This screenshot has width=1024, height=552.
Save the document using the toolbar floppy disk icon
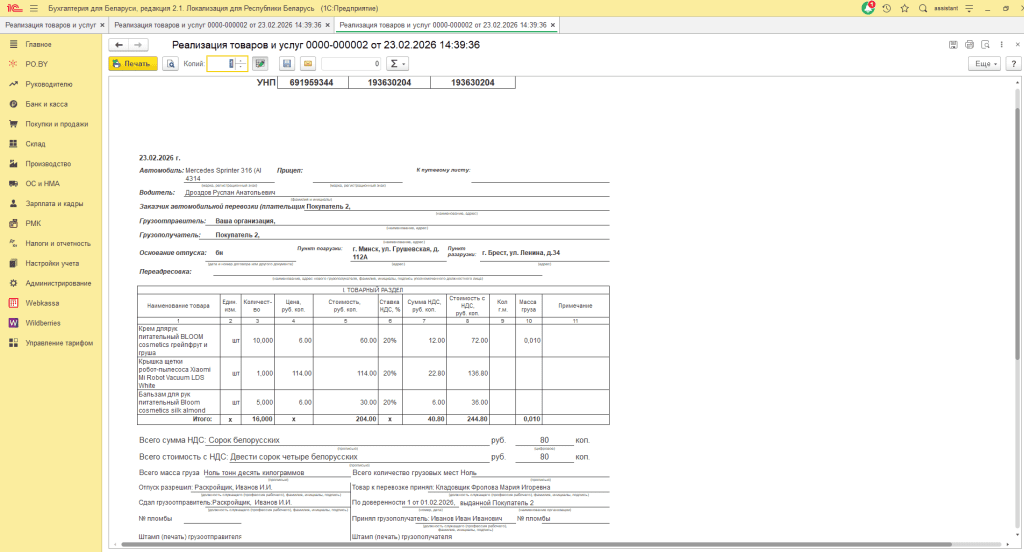click(x=287, y=63)
